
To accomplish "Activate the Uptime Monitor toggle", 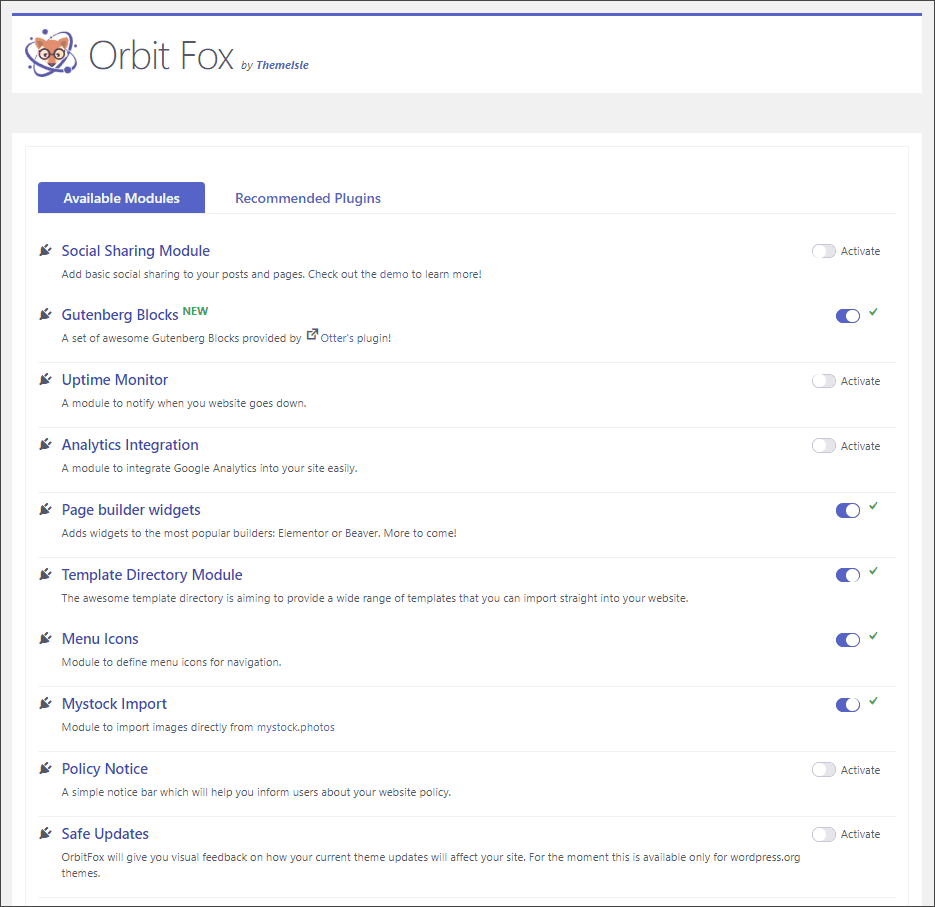I will [x=823, y=381].
